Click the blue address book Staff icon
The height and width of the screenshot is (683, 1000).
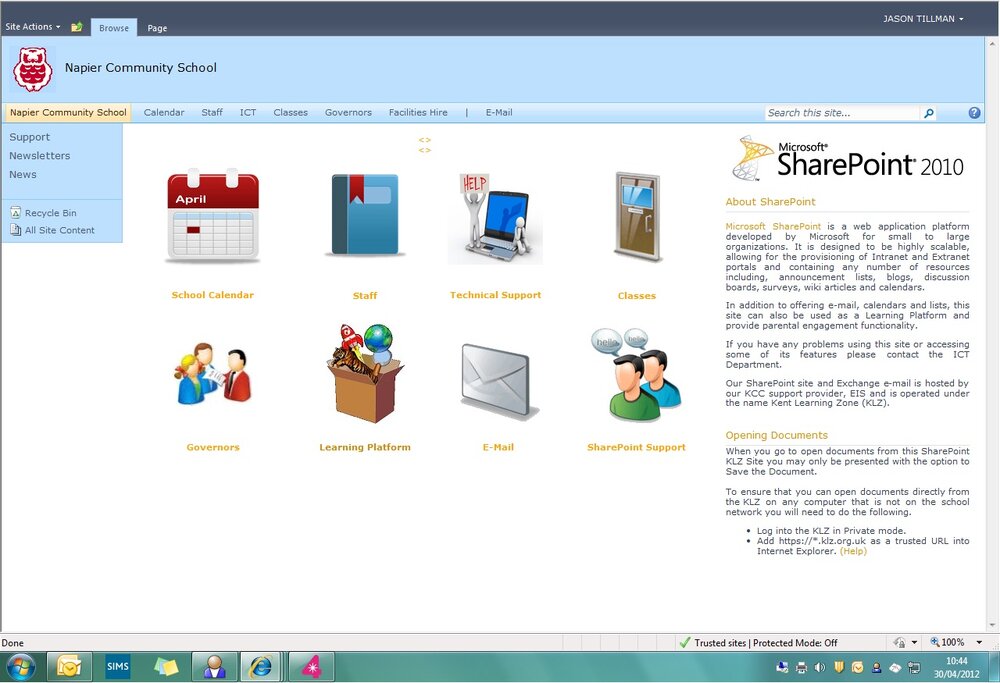point(365,214)
